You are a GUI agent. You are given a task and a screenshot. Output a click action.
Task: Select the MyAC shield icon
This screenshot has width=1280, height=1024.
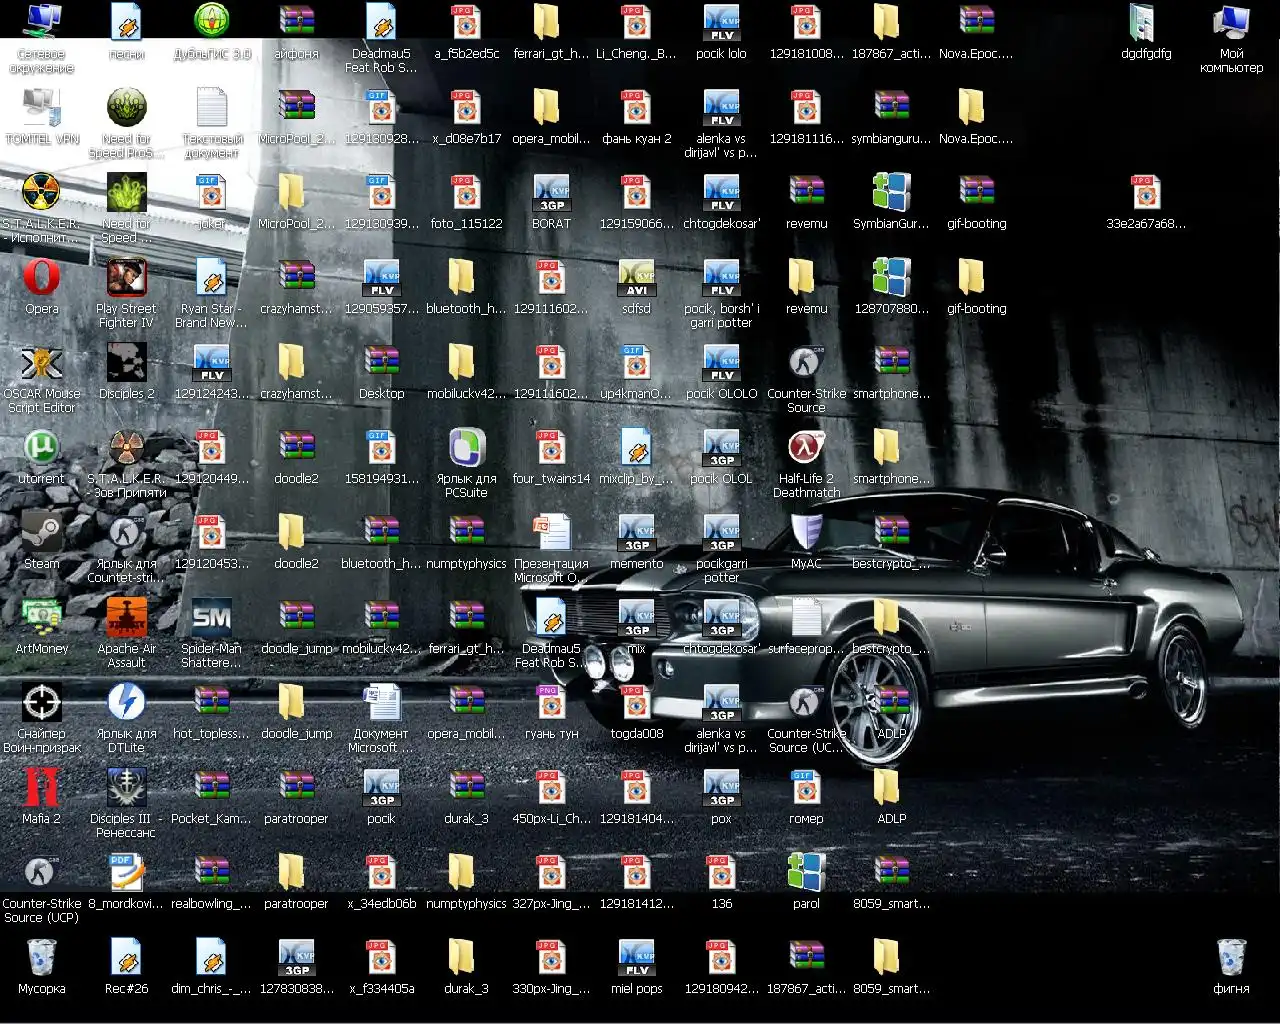[806, 533]
